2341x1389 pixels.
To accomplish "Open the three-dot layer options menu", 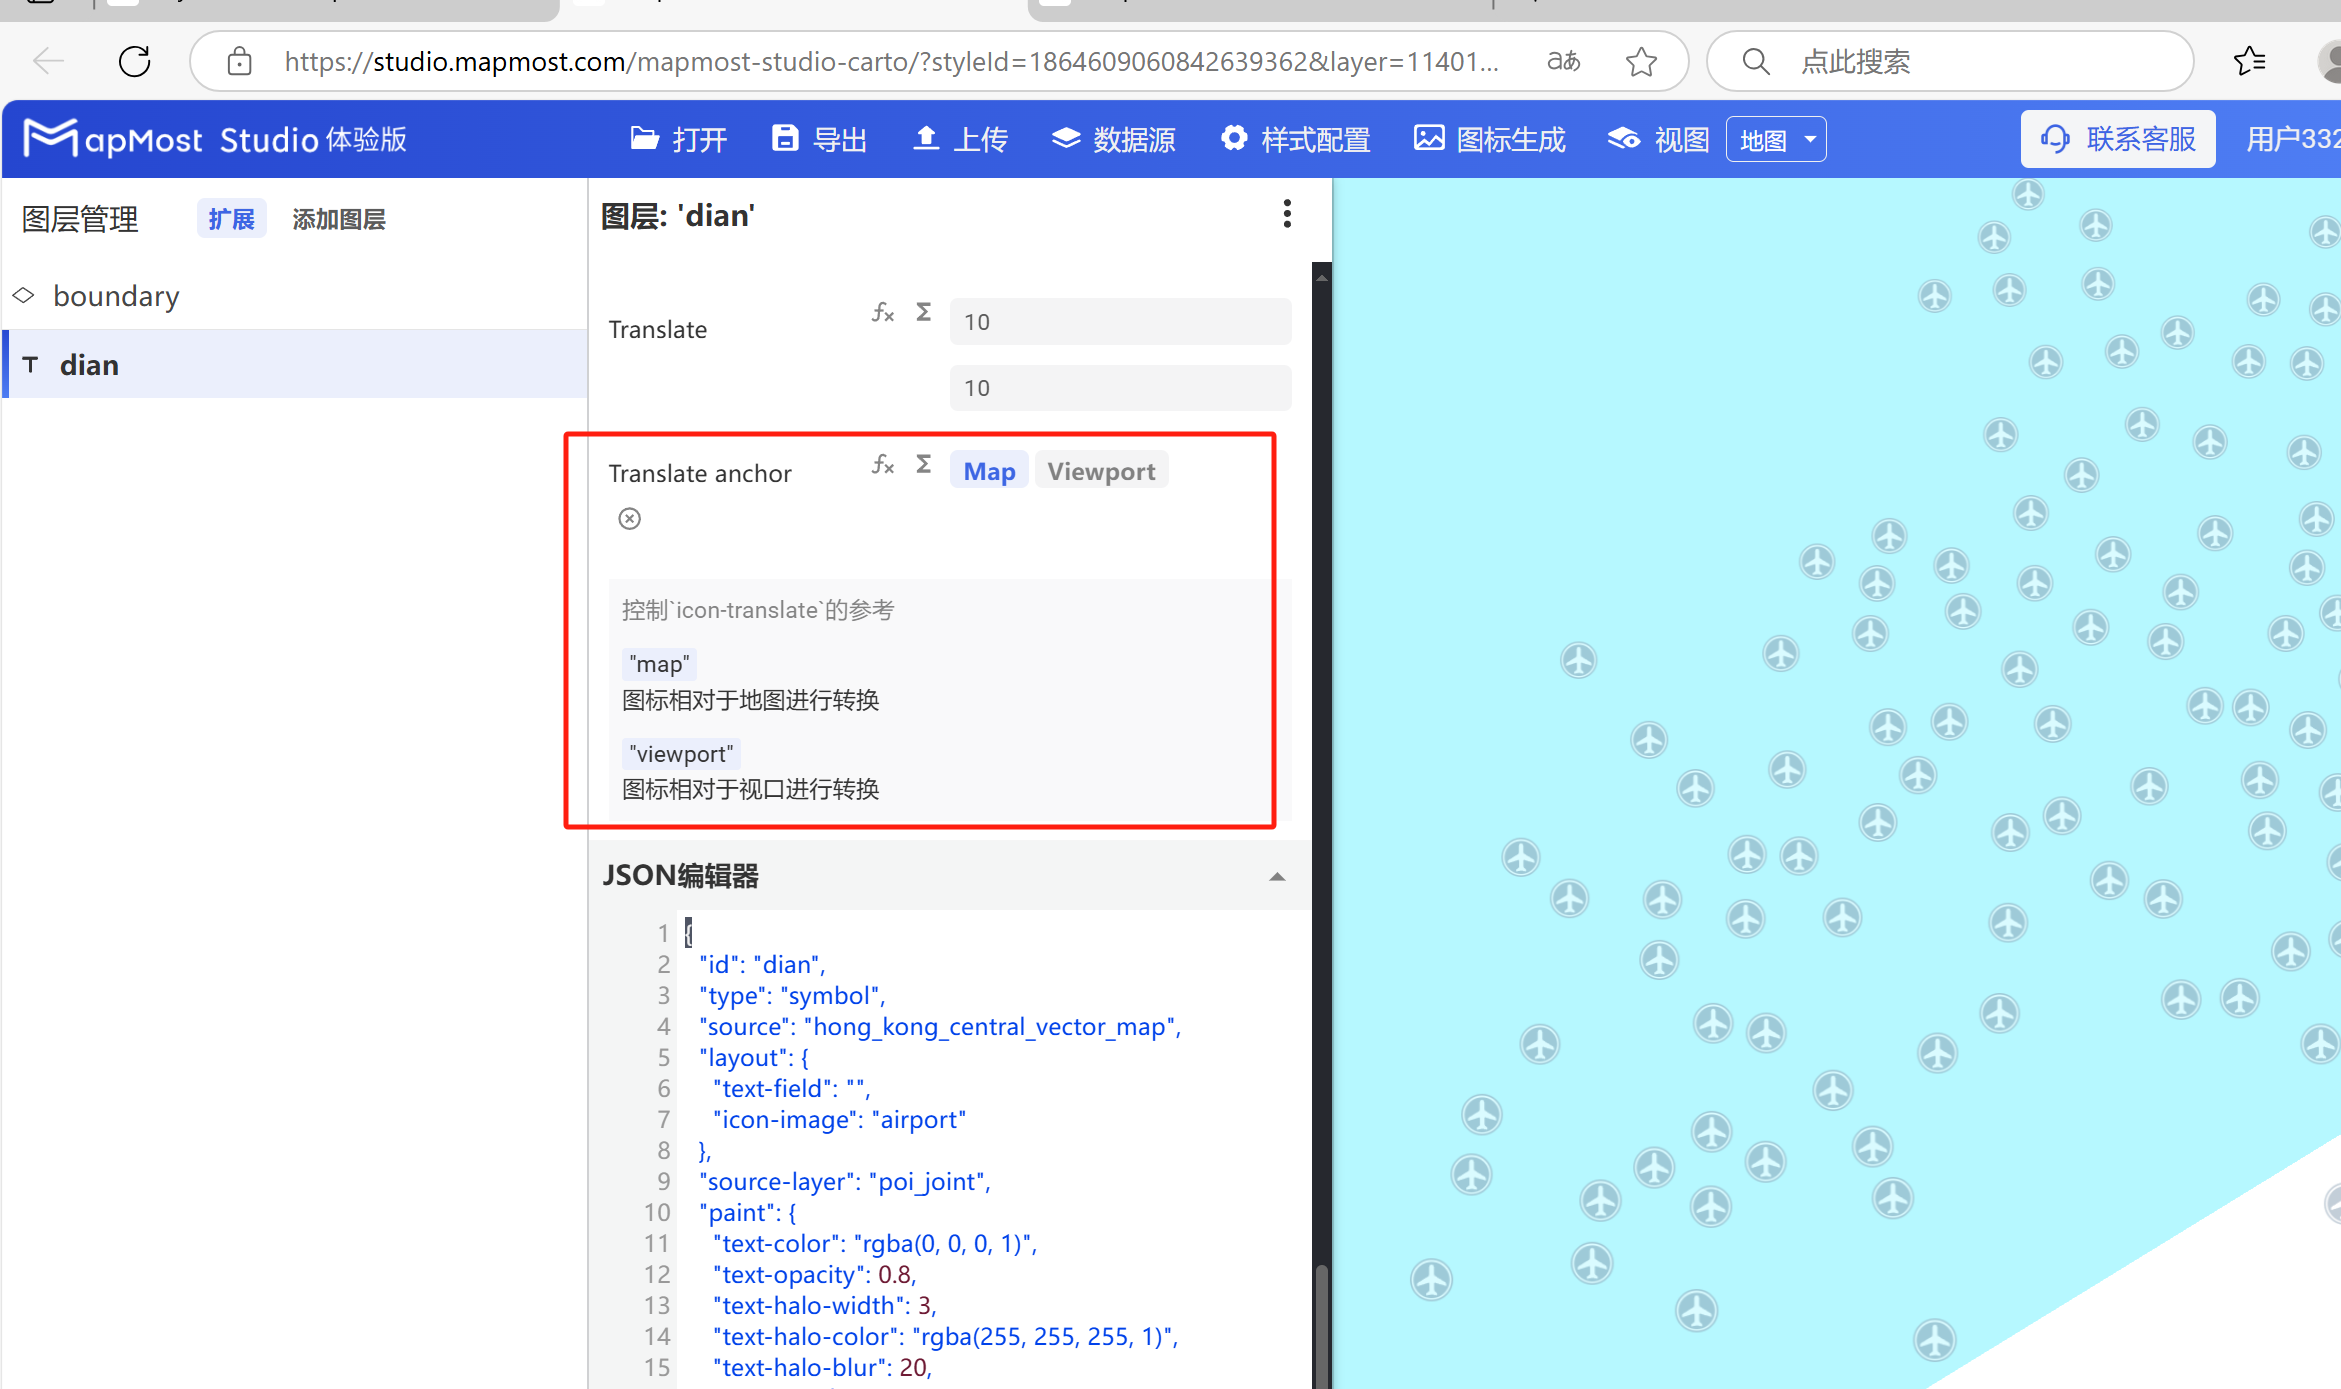I will (1287, 214).
